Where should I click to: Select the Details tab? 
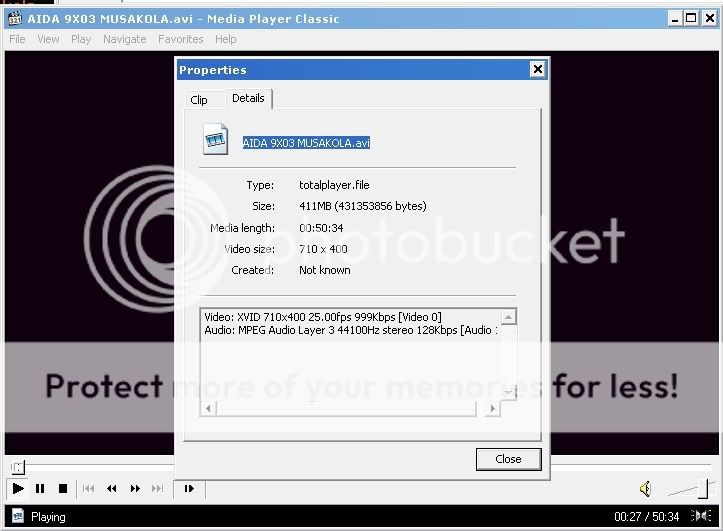248,98
